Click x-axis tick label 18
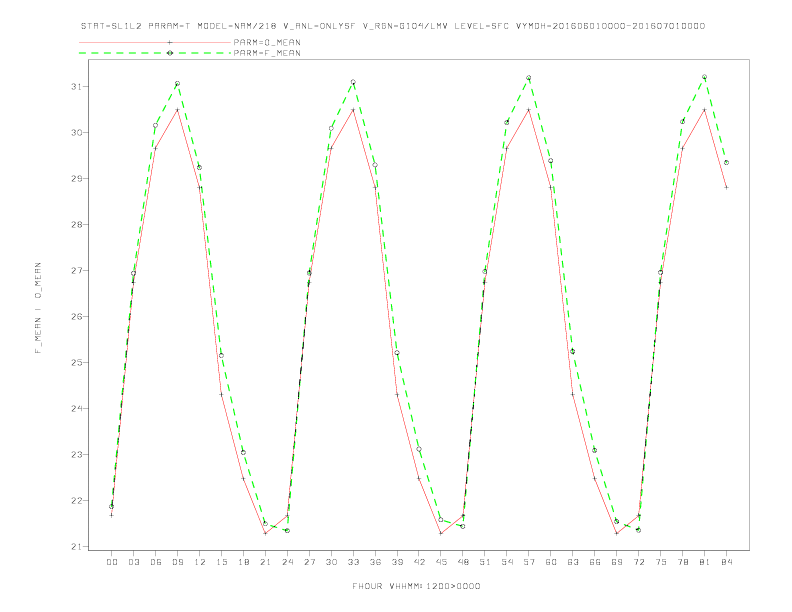Image resolution: width=792 pixels, height=612 pixels. [243, 562]
